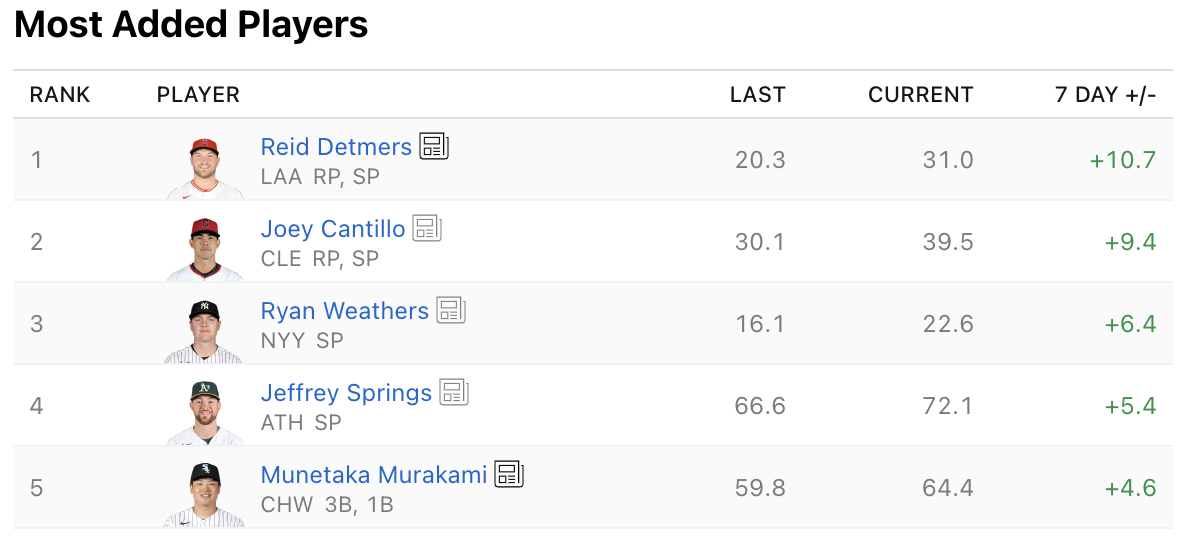Open Munetaka Murakami news notes icon
The width and height of the screenshot is (1196, 538).
(509, 474)
